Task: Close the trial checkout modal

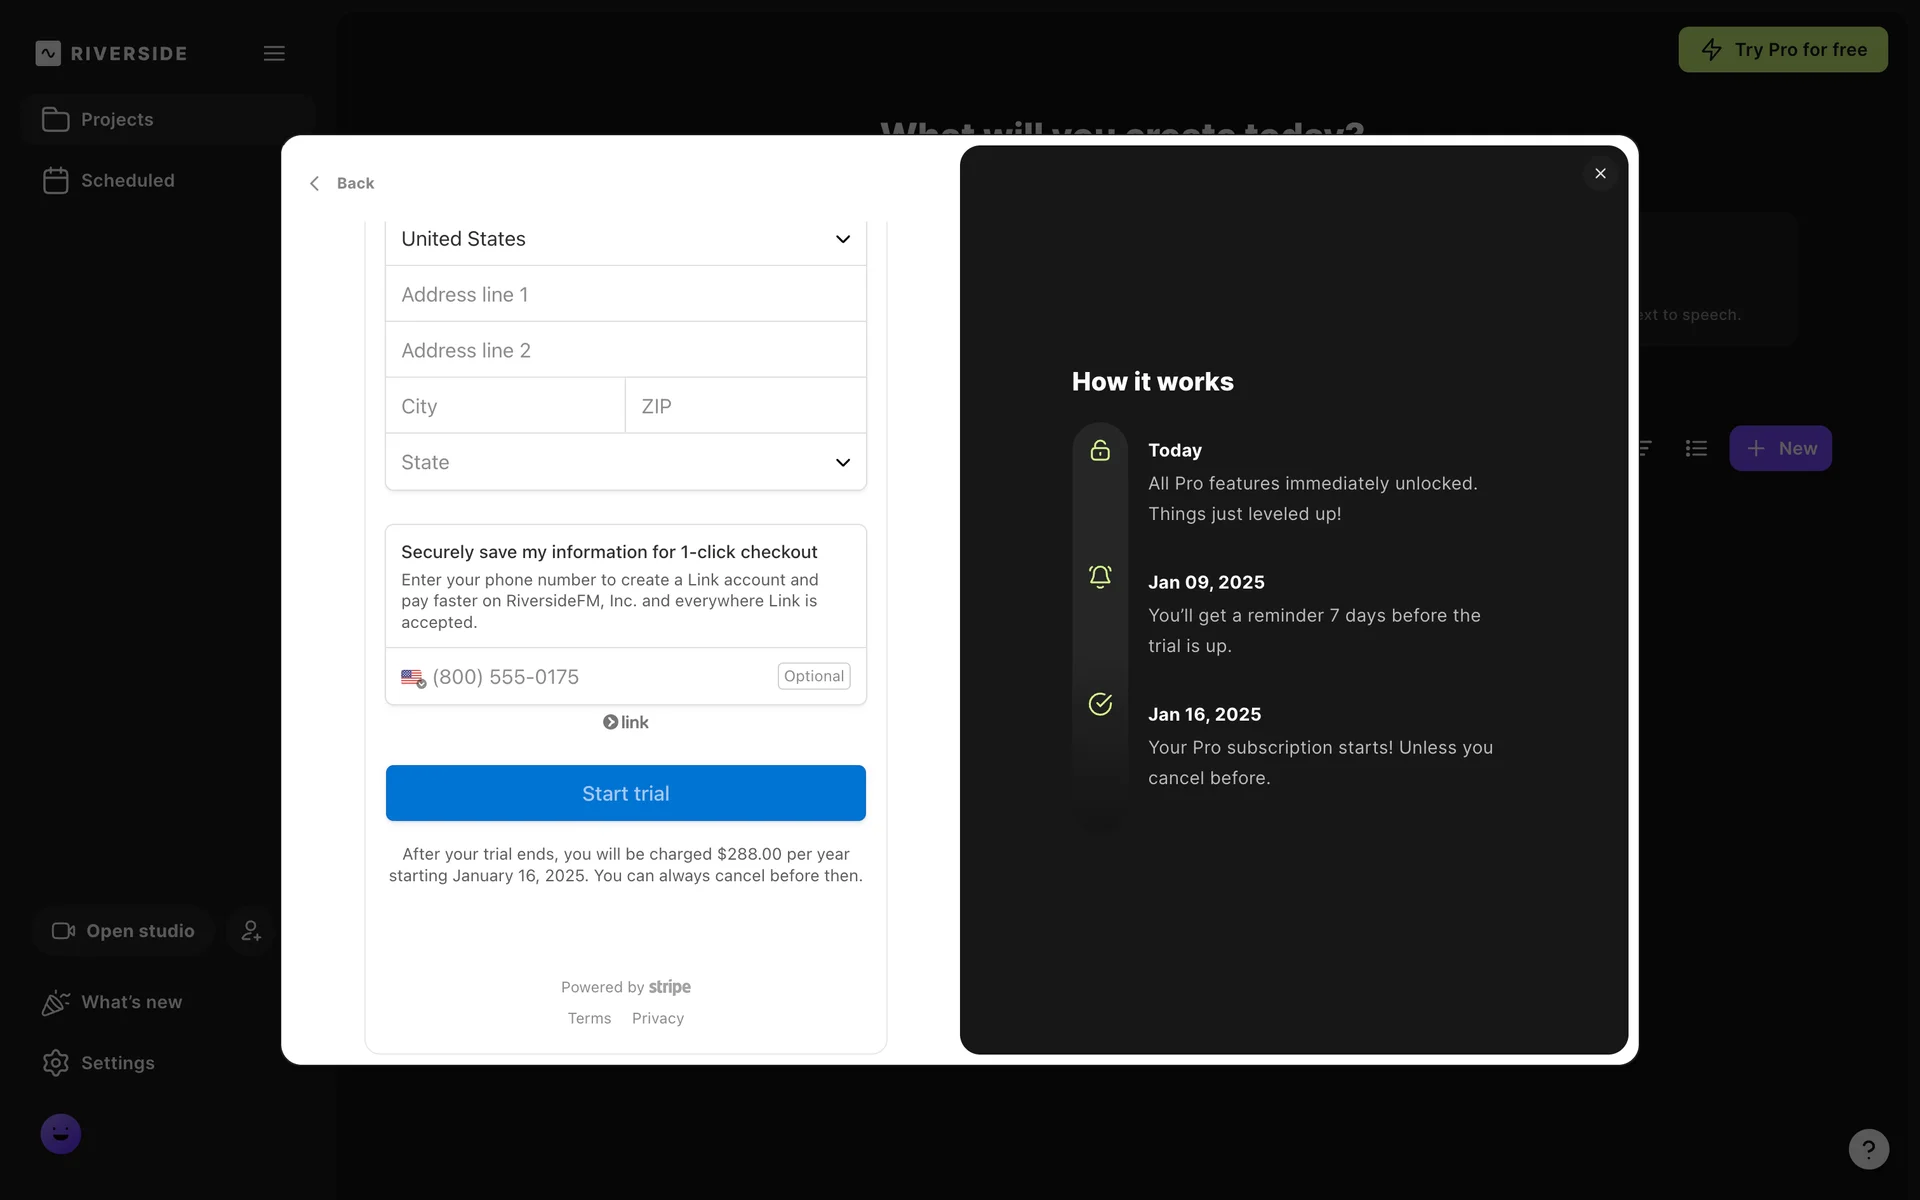Action: click(1600, 174)
